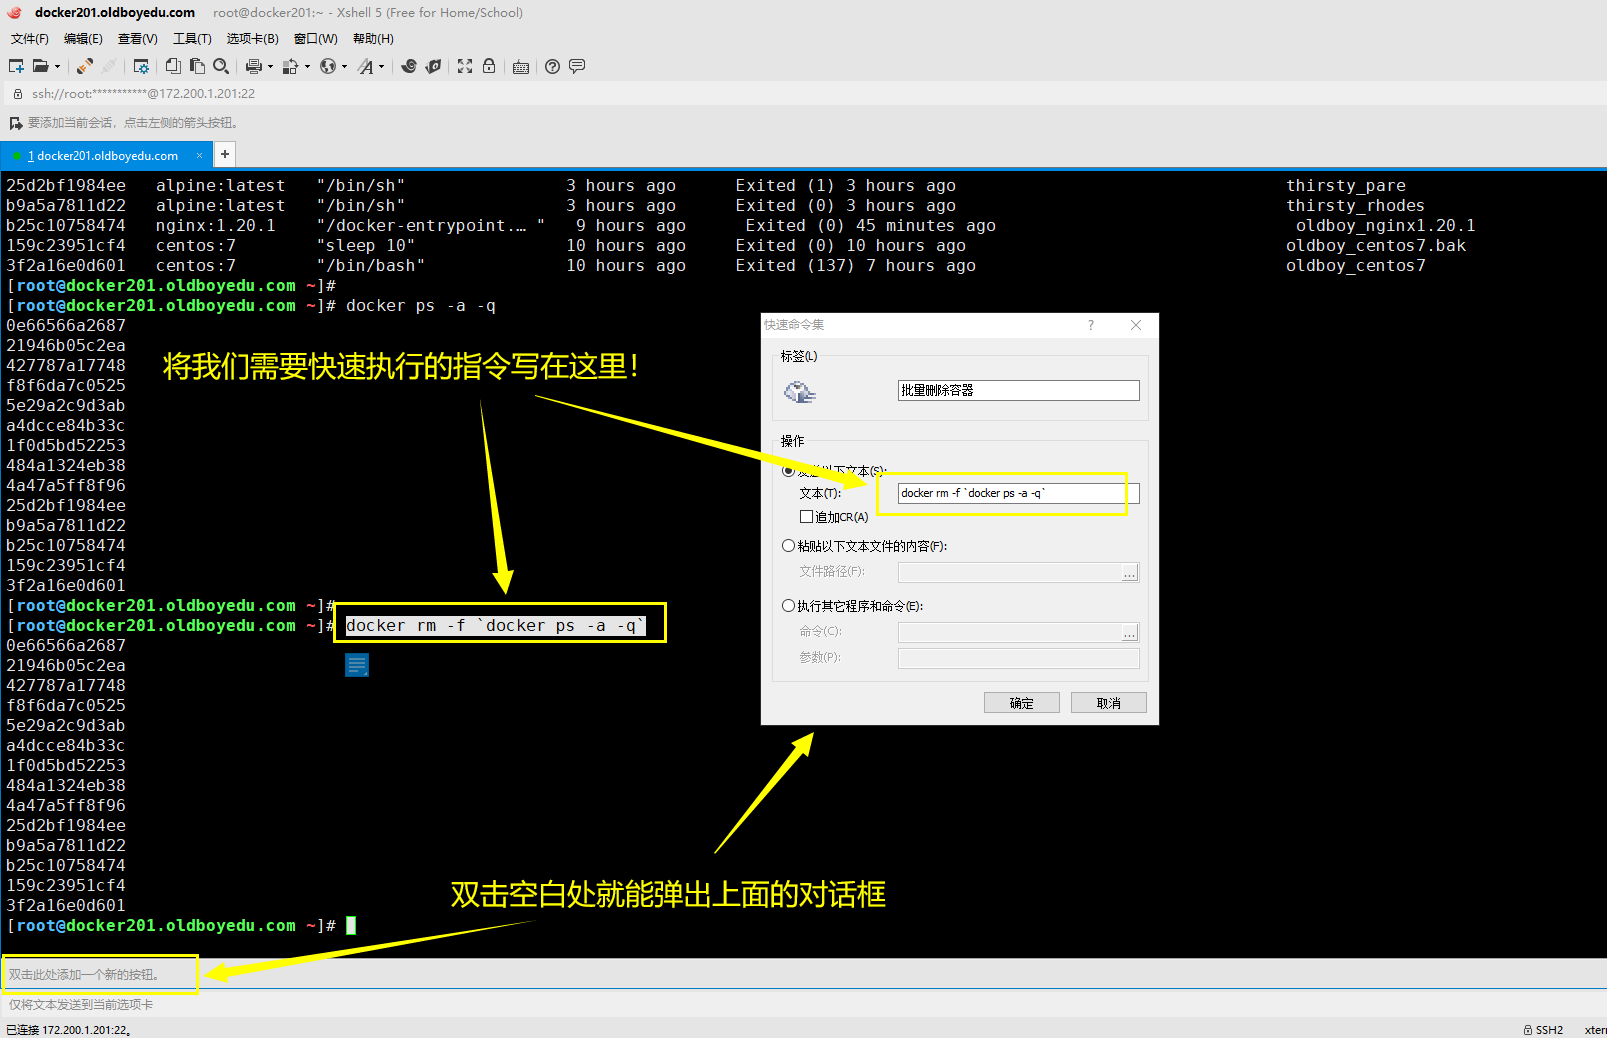This screenshot has height=1038, width=1607.
Task: Select the 粘贴以下文本文件的内容 radio option
Action: click(x=788, y=546)
